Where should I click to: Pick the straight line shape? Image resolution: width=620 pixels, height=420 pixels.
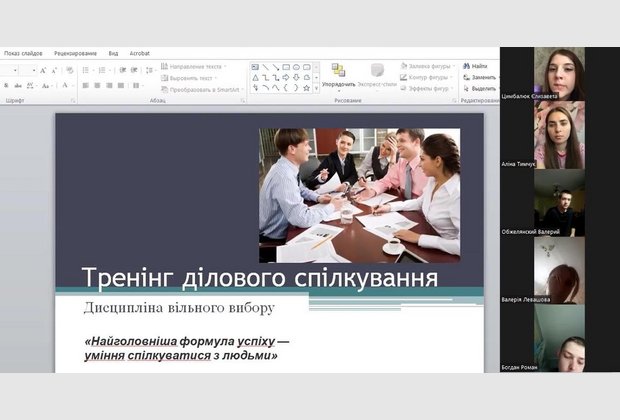tap(265, 67)
